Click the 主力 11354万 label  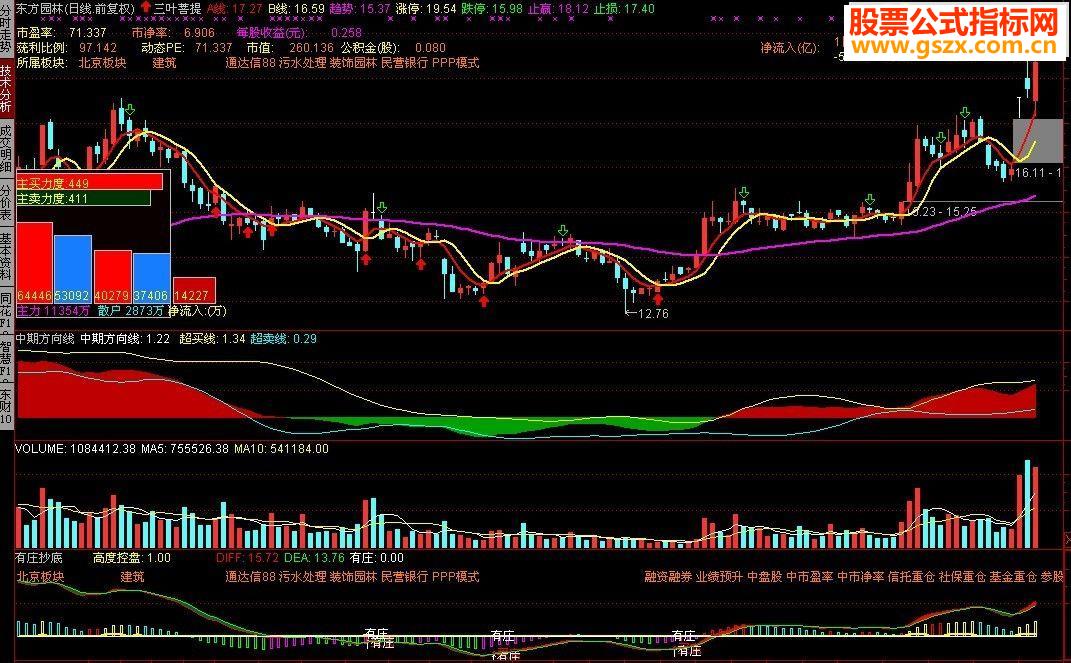(53, 311)
